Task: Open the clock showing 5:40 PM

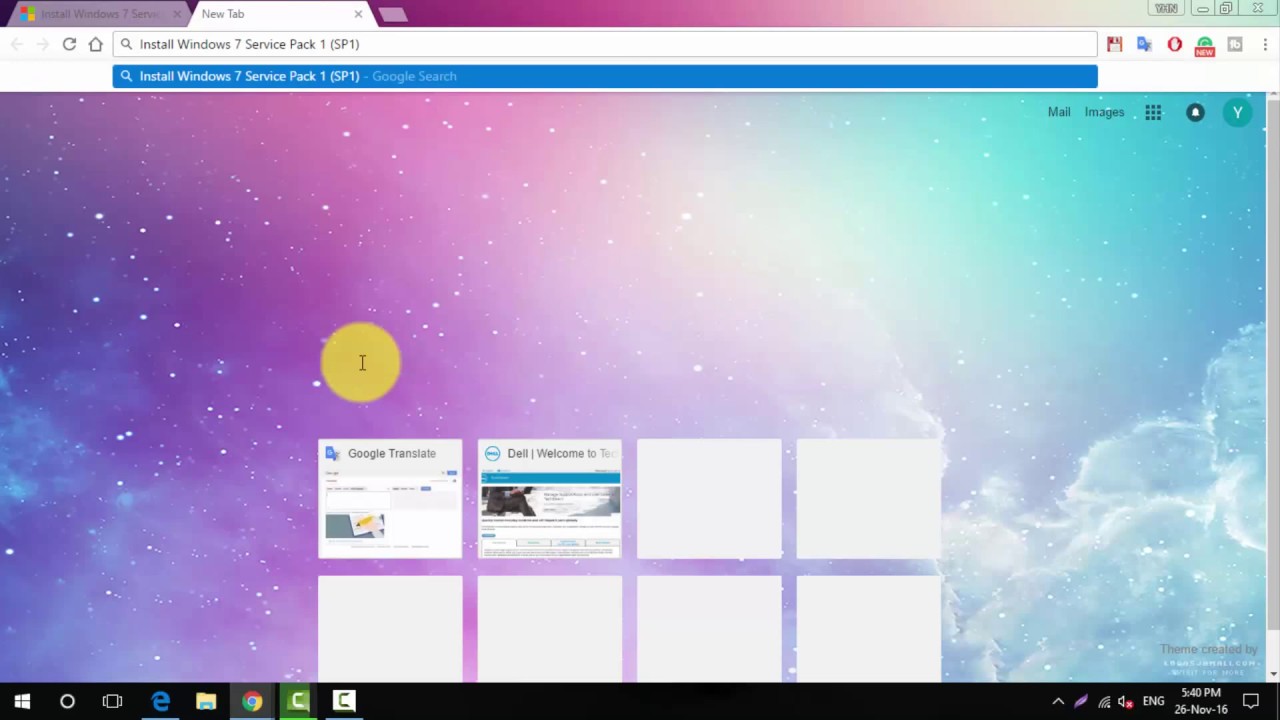Action: click(x=1201, y=701)
